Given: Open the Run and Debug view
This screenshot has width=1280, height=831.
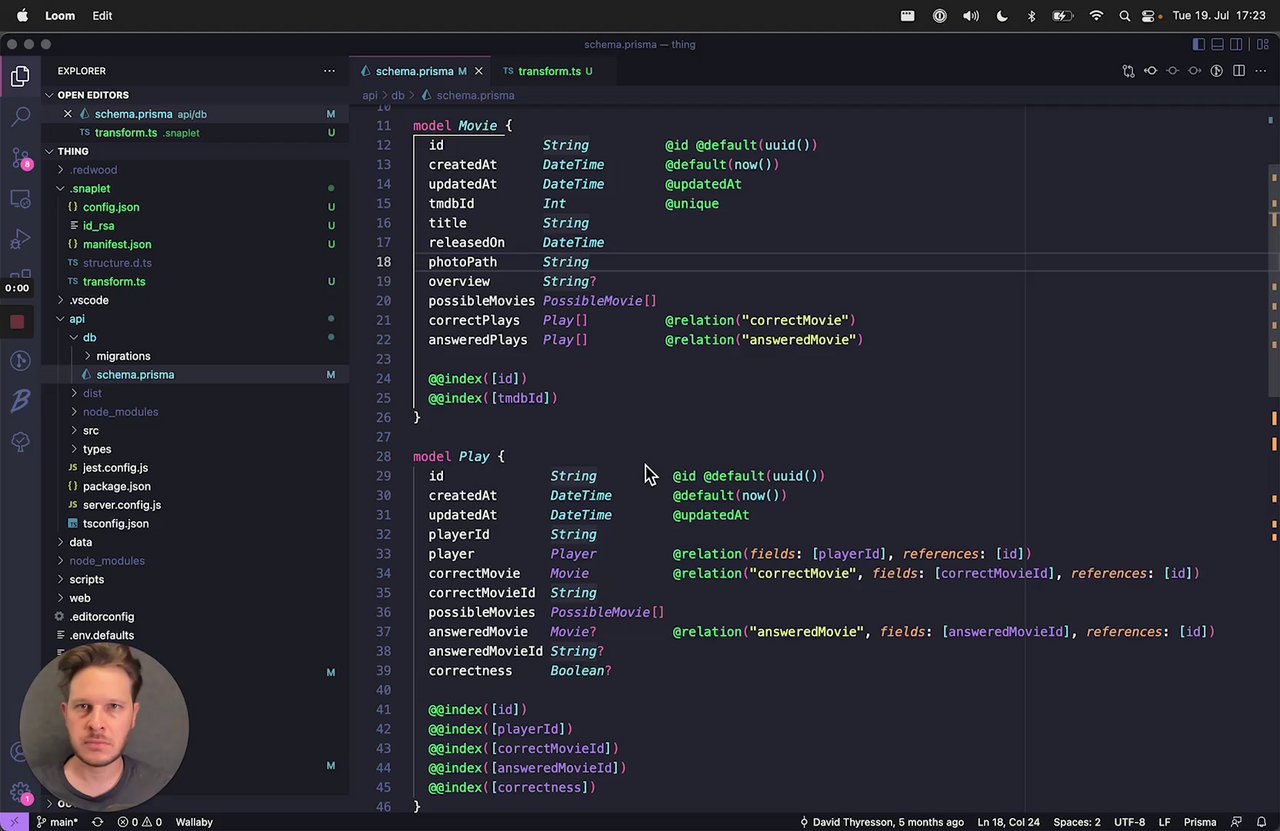Looking at the screenshot, I should pyautogui.click(x=20, y=239).
